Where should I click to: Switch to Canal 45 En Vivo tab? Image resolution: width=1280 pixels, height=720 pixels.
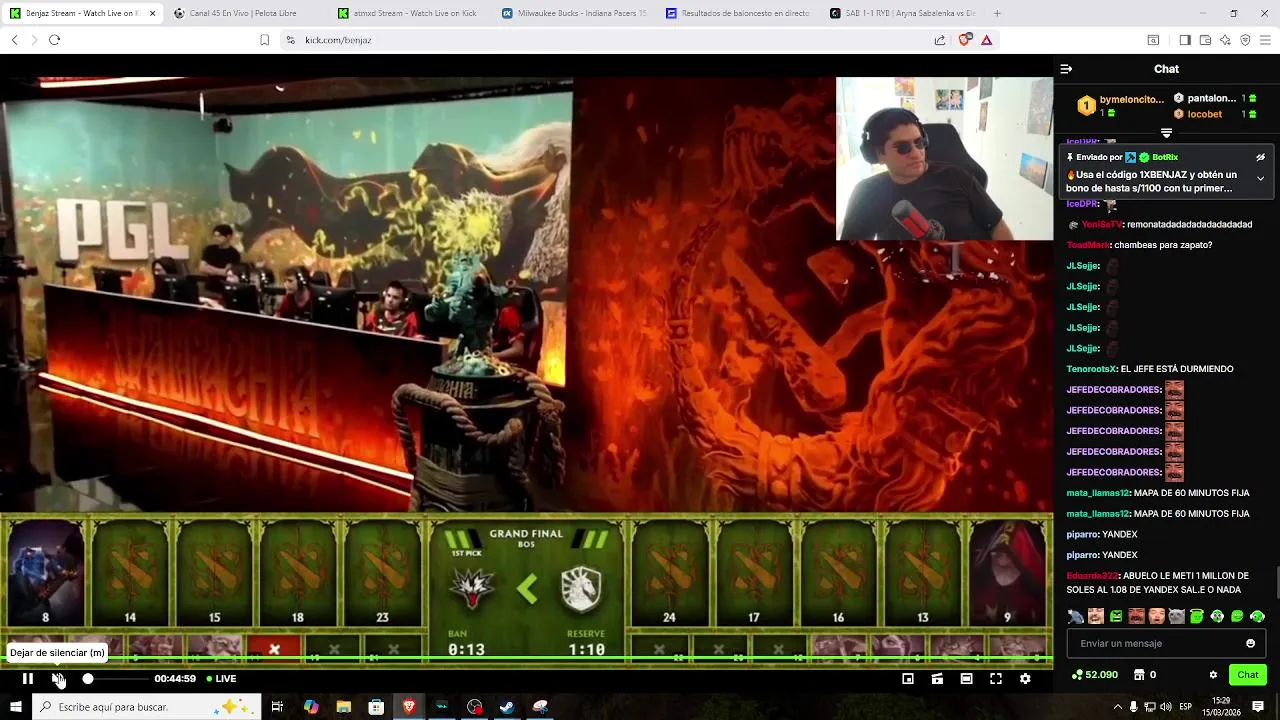243,13
